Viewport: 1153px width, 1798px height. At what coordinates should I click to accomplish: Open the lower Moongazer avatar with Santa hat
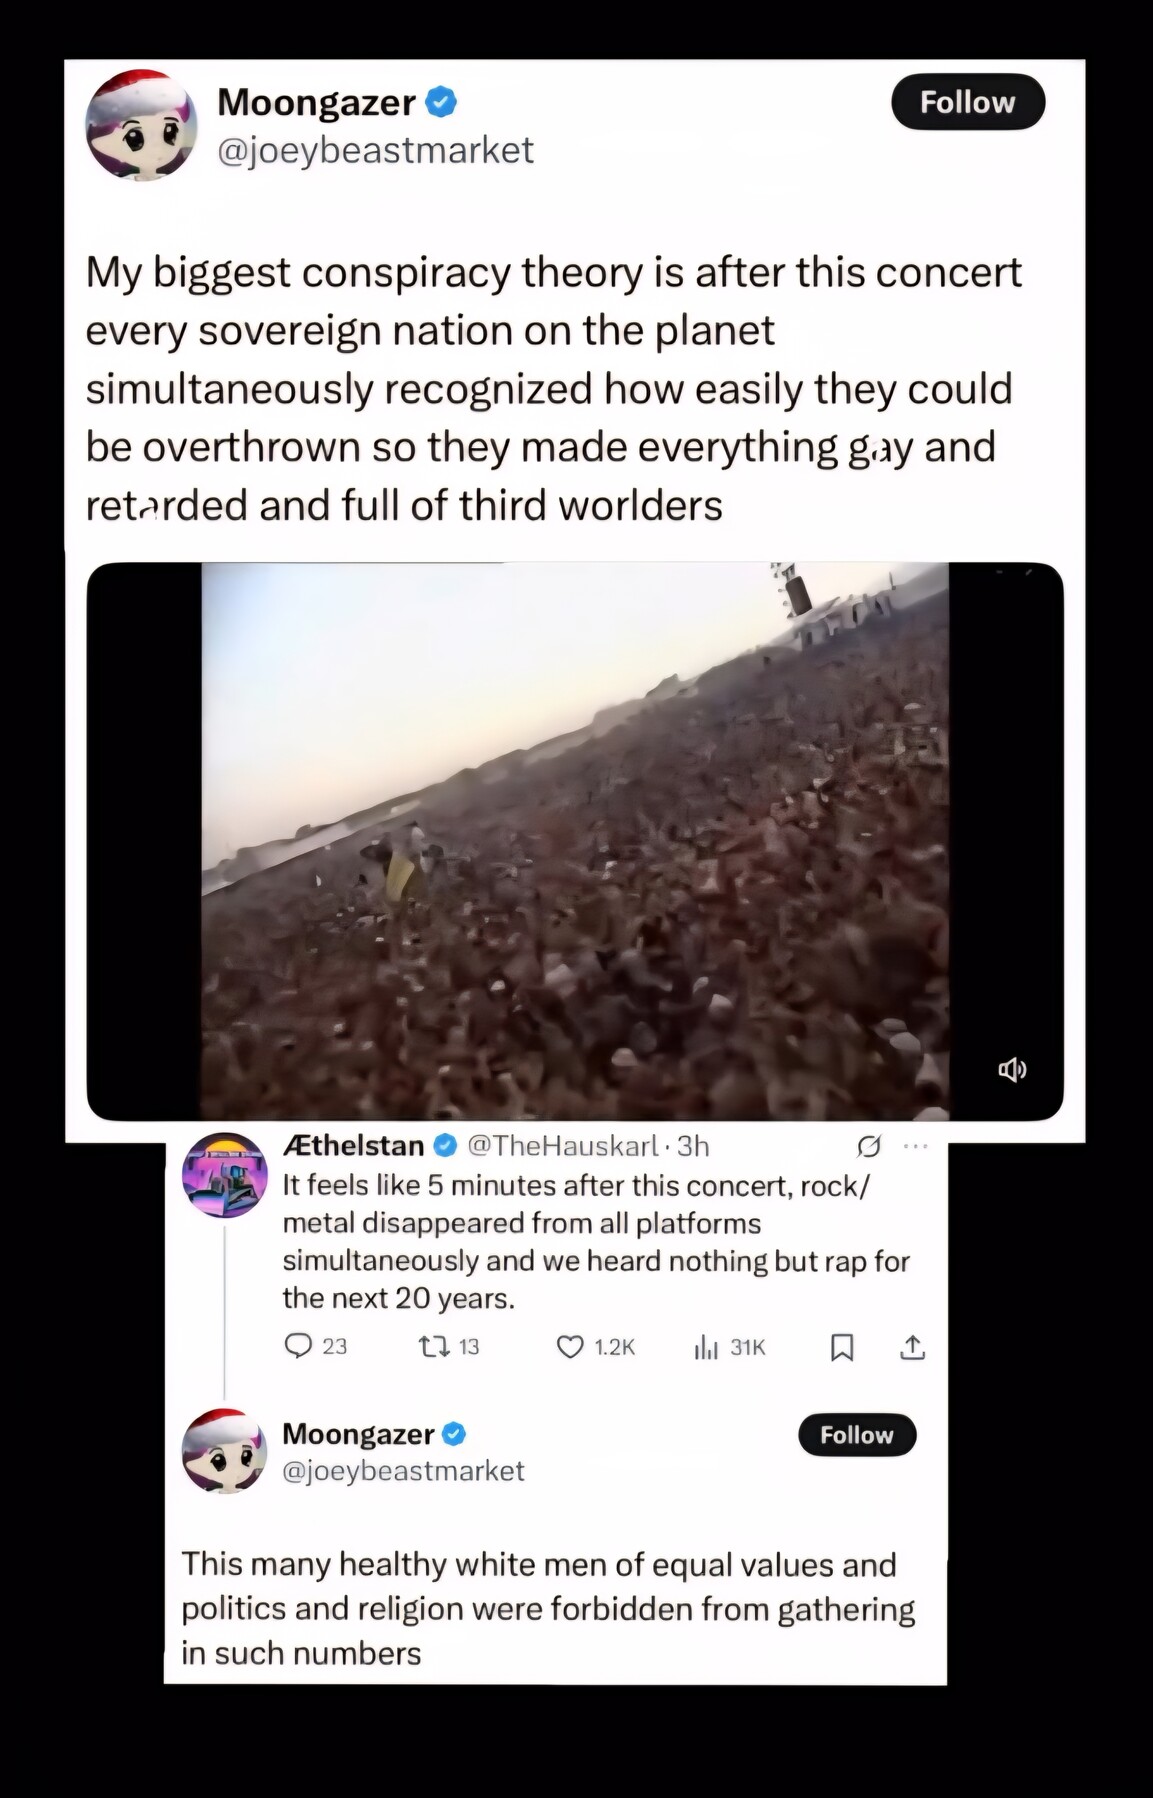coord(225,1451)
